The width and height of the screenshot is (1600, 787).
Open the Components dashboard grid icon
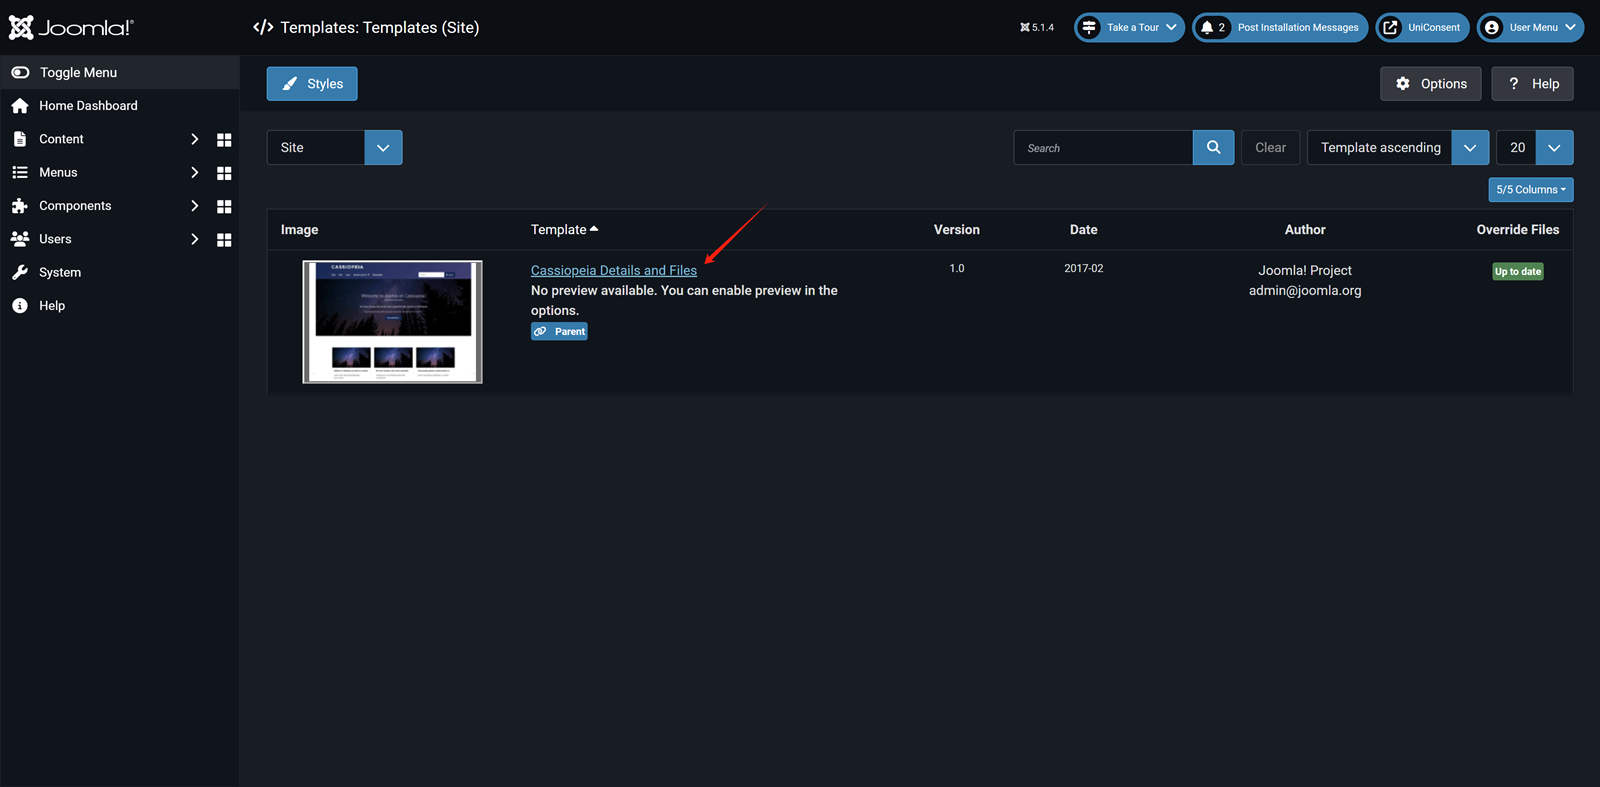coord(224,206)
